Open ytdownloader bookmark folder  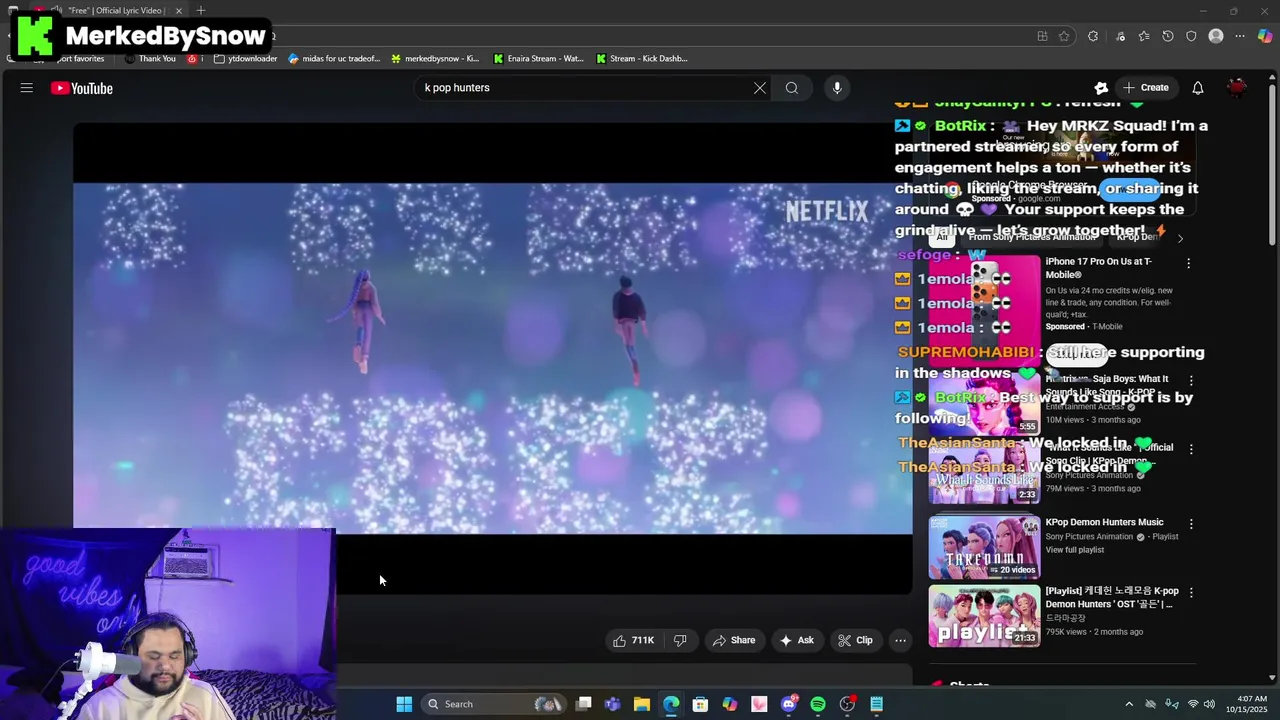coord(246,59)
